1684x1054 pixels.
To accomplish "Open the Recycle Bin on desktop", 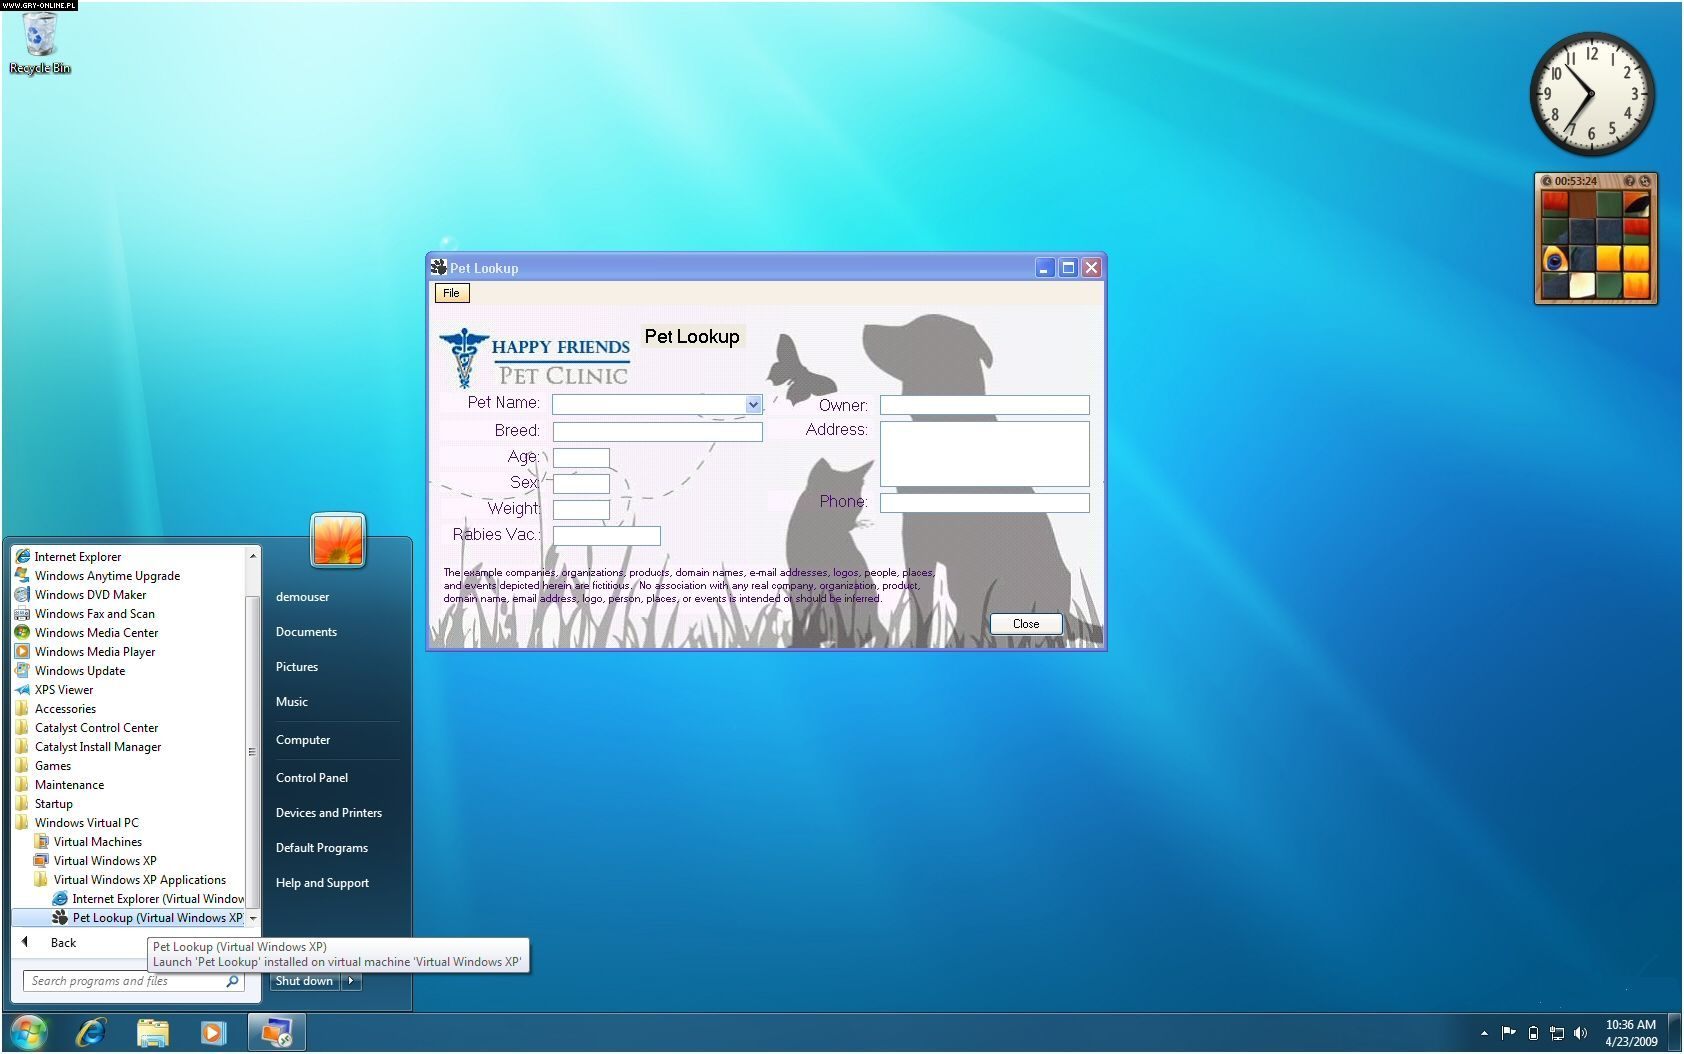I will [x=40, y=42].
